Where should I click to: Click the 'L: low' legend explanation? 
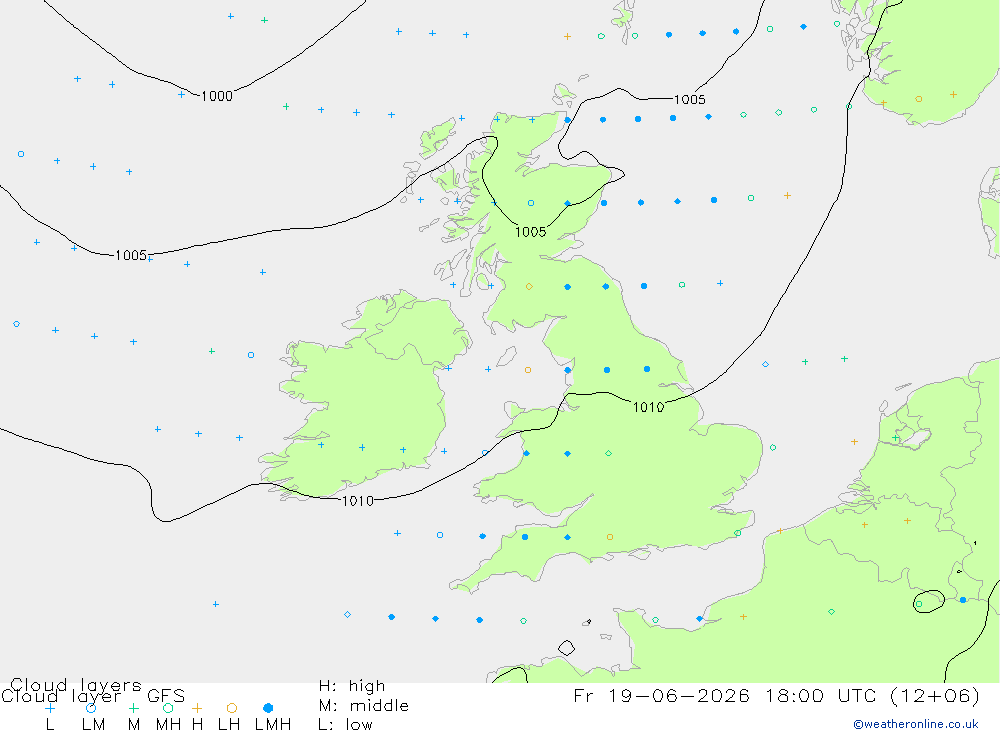click(x=345, y=725)
